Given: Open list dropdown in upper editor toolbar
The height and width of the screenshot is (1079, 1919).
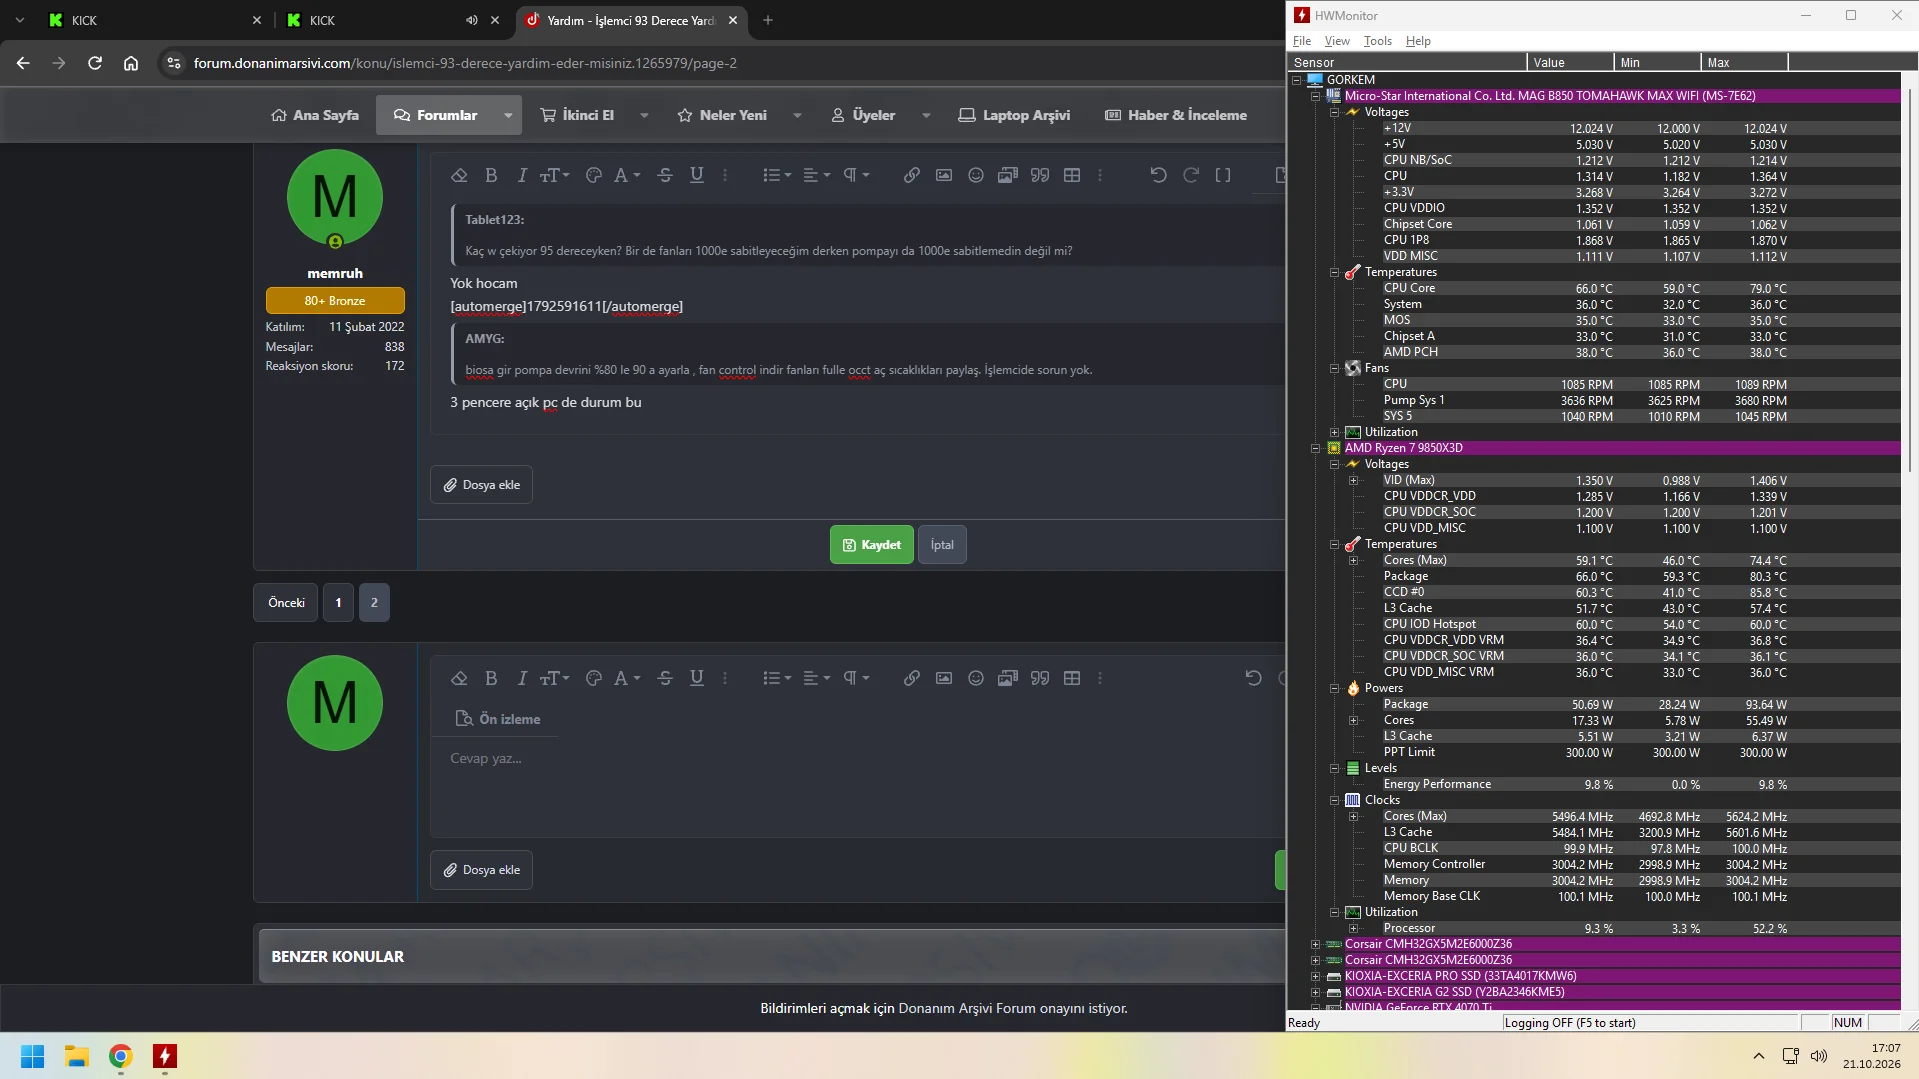Looking at the screenshot, I should 777,175.
